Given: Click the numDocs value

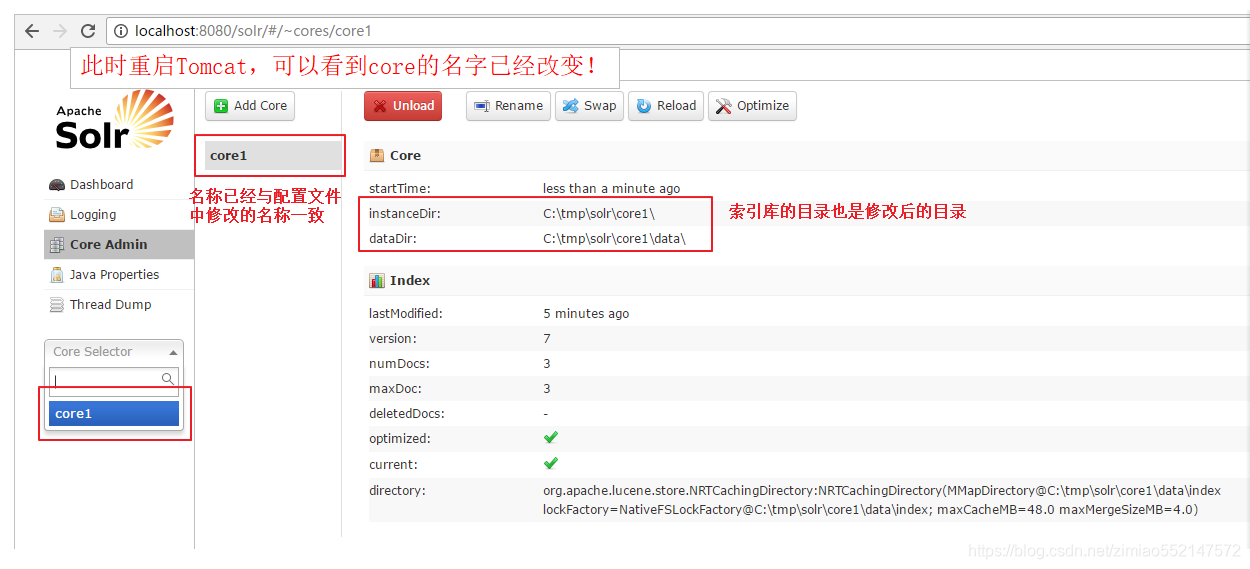Looking at the screenshot, I should click(547, 363).
